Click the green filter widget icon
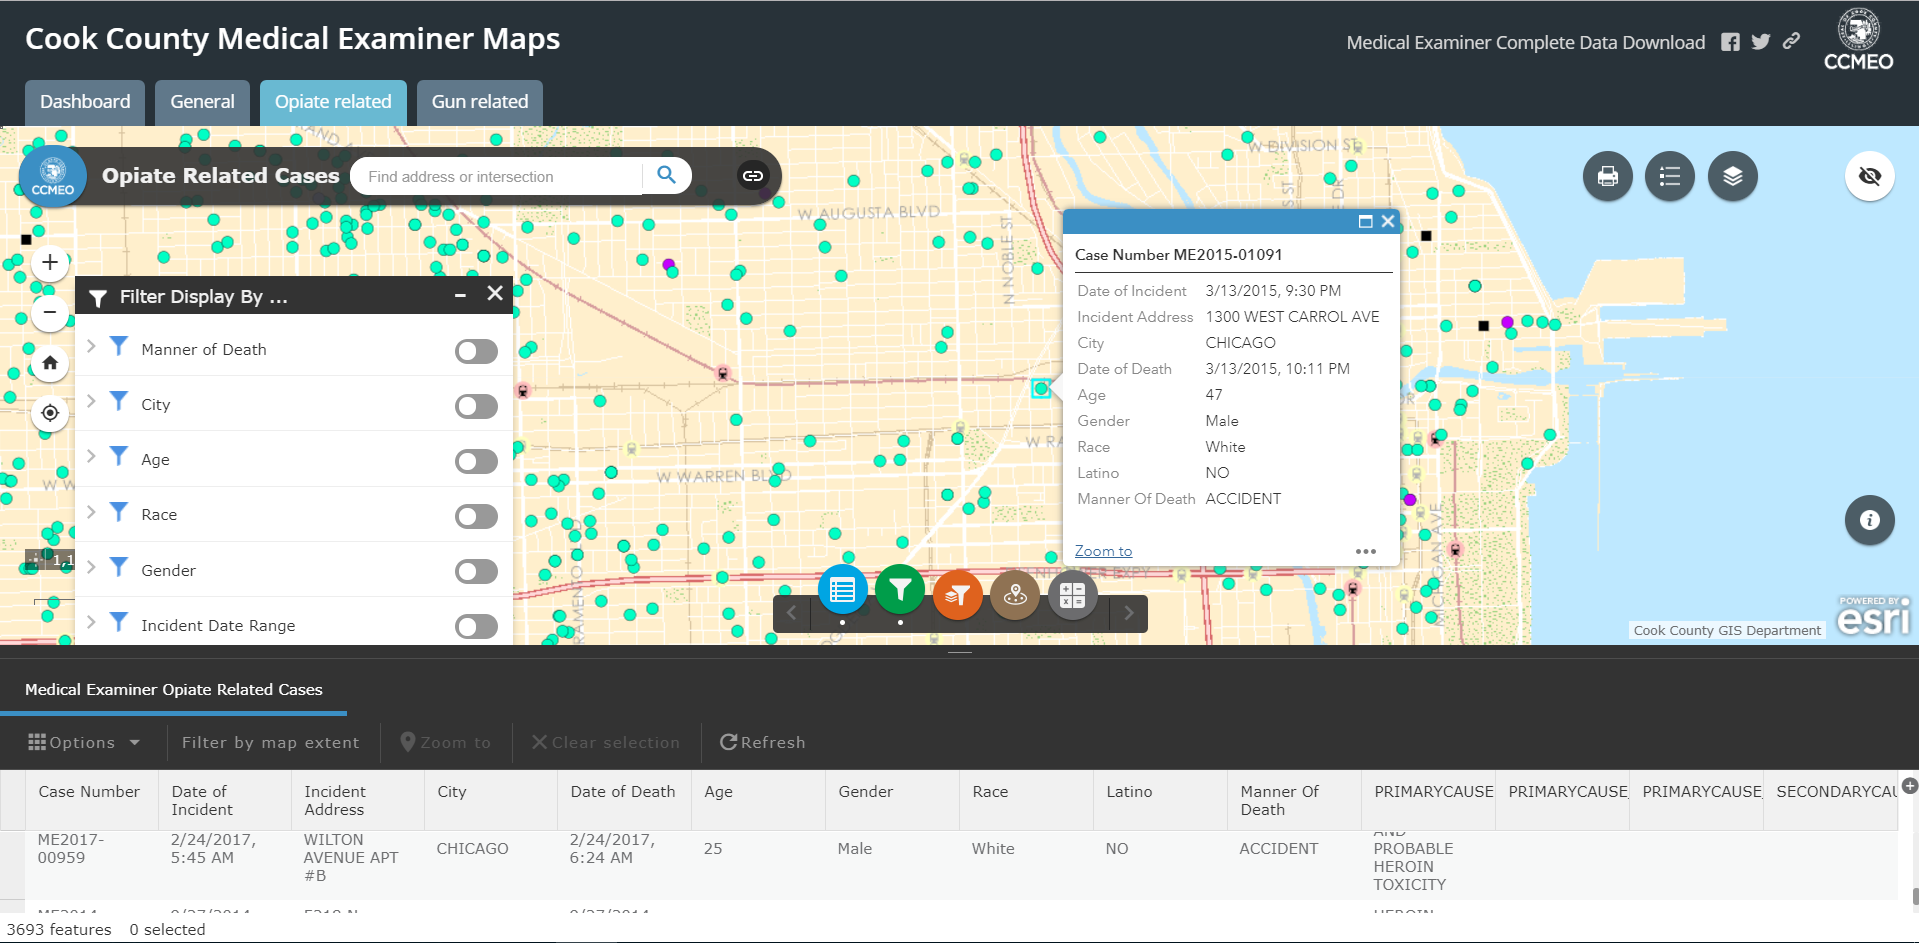The width and height of the screenshot is (1919, 943). [900, 591]
